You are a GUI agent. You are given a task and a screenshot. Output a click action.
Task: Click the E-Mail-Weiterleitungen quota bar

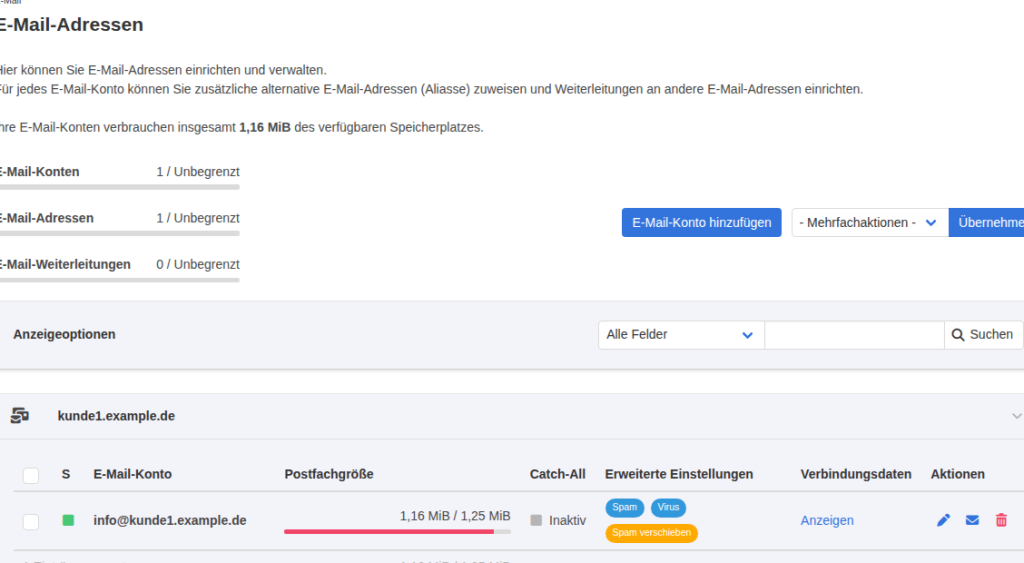[x=120, y=280]
